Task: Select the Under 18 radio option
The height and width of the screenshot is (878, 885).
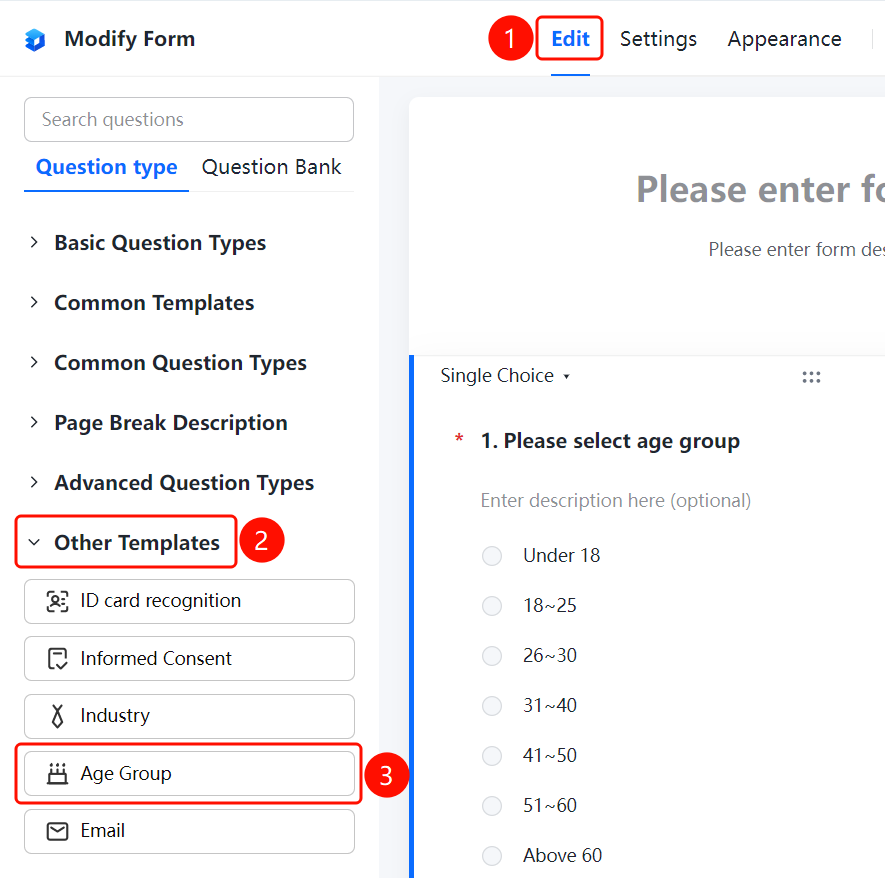Action: [492, 555]
